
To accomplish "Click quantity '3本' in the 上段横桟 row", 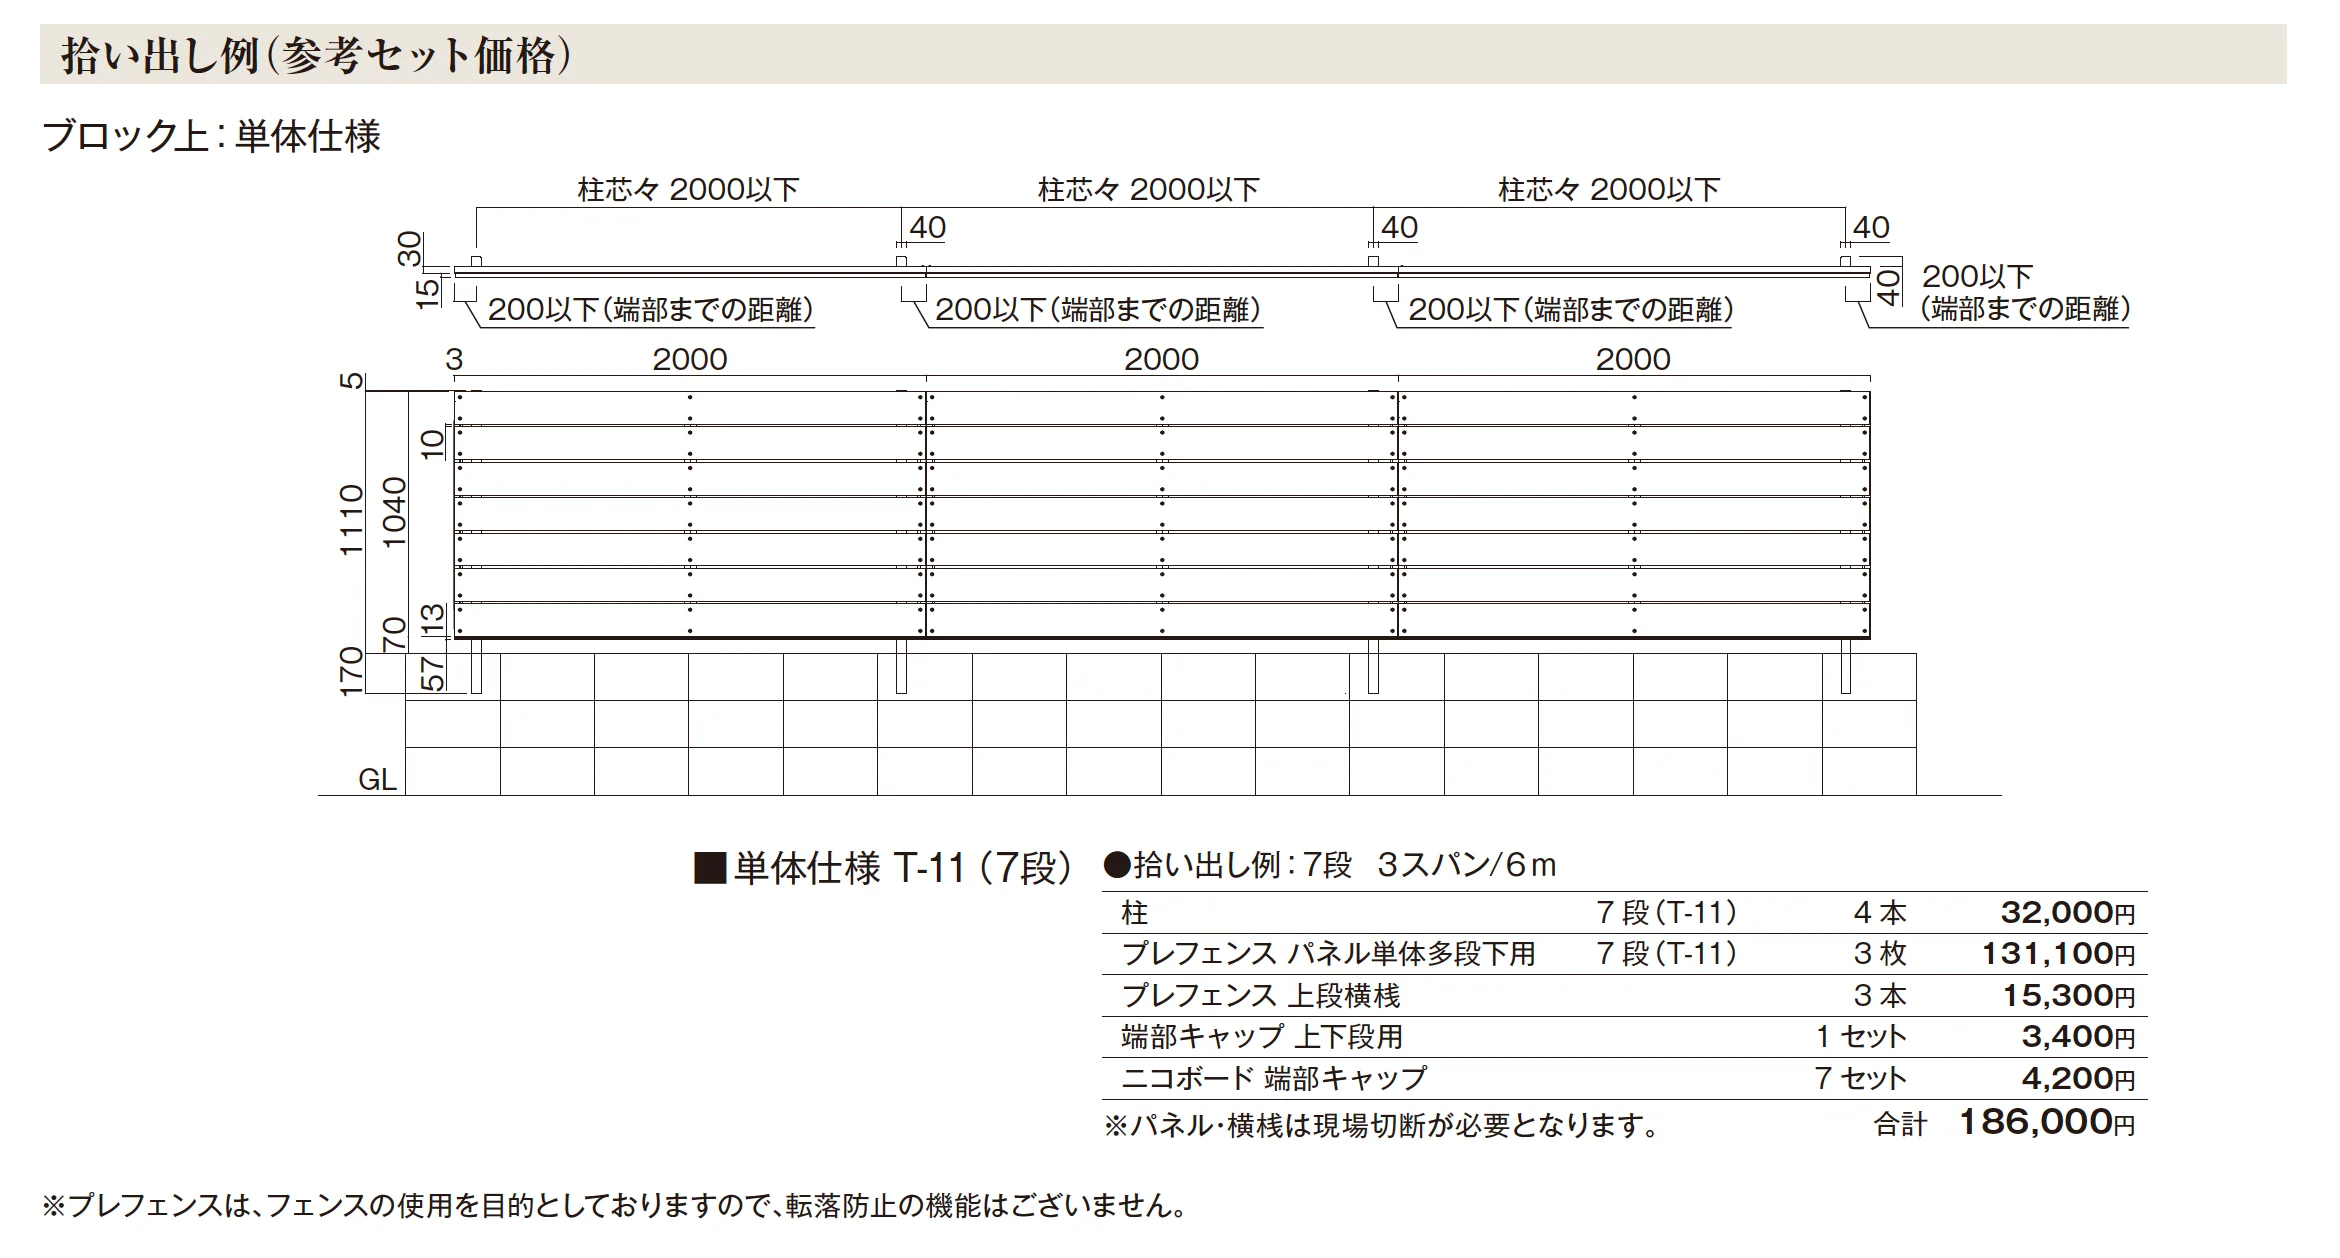I will click(1880, 996).
